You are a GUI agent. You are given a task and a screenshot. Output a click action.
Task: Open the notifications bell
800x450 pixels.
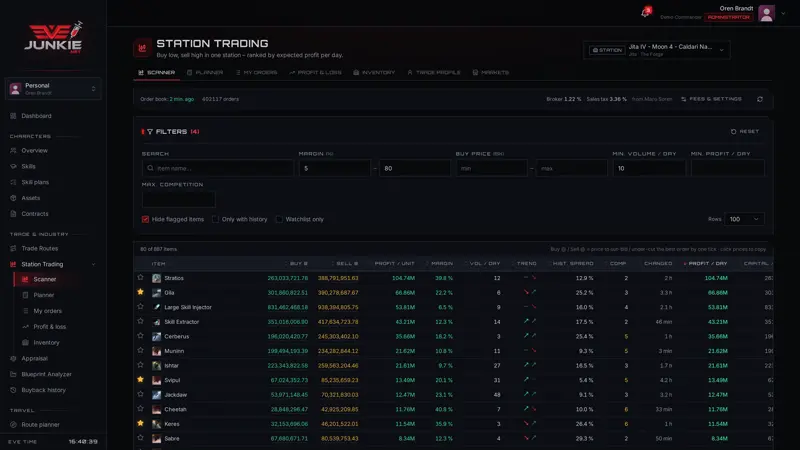pos(645,12)
